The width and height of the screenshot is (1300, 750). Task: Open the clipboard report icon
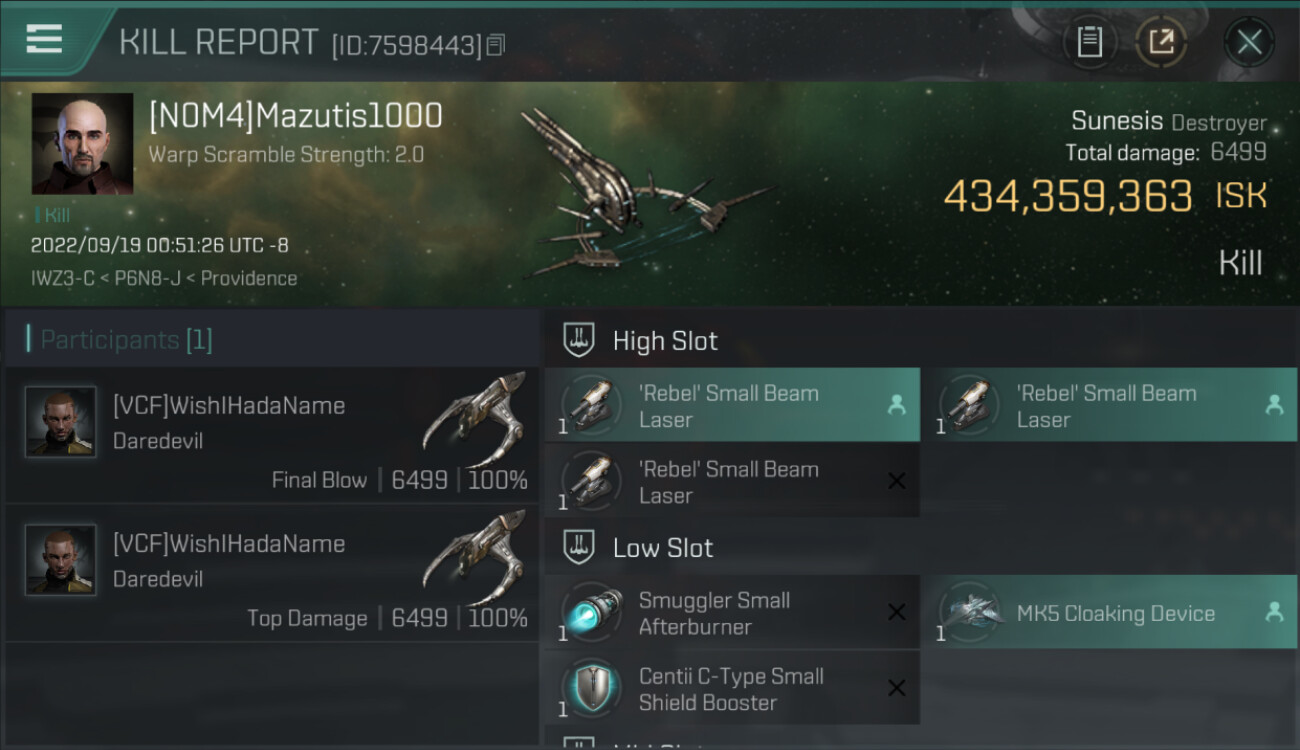(x=1089, y=42)
